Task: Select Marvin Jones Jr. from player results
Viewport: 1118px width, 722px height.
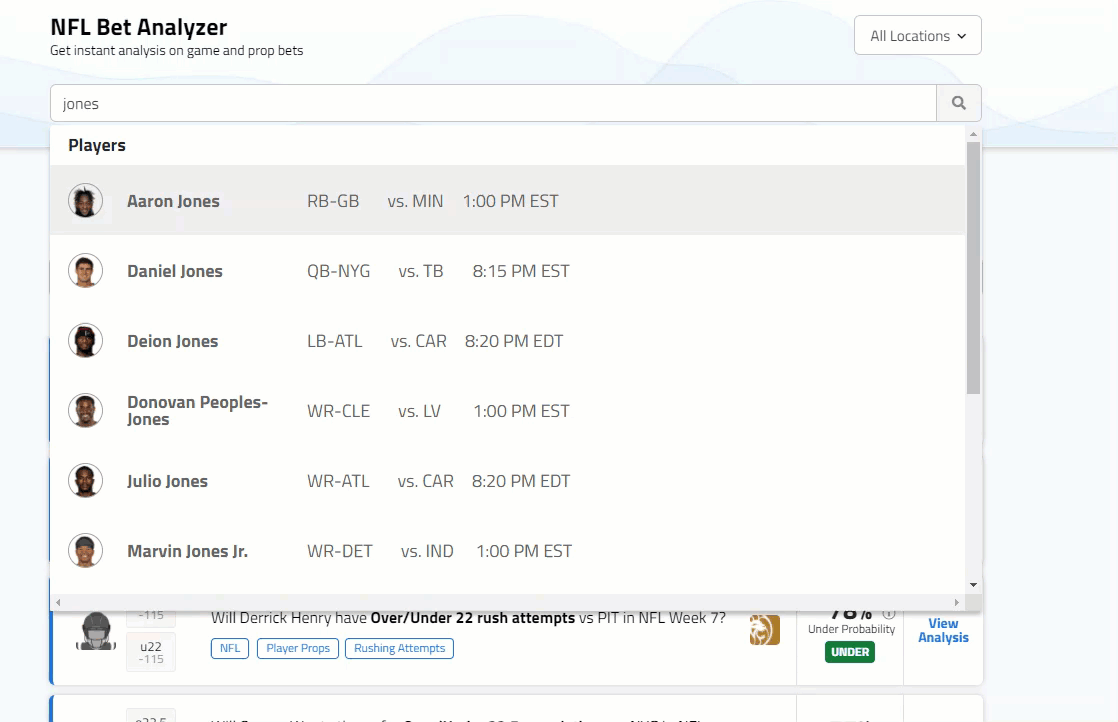Action: tap(508, 550)
